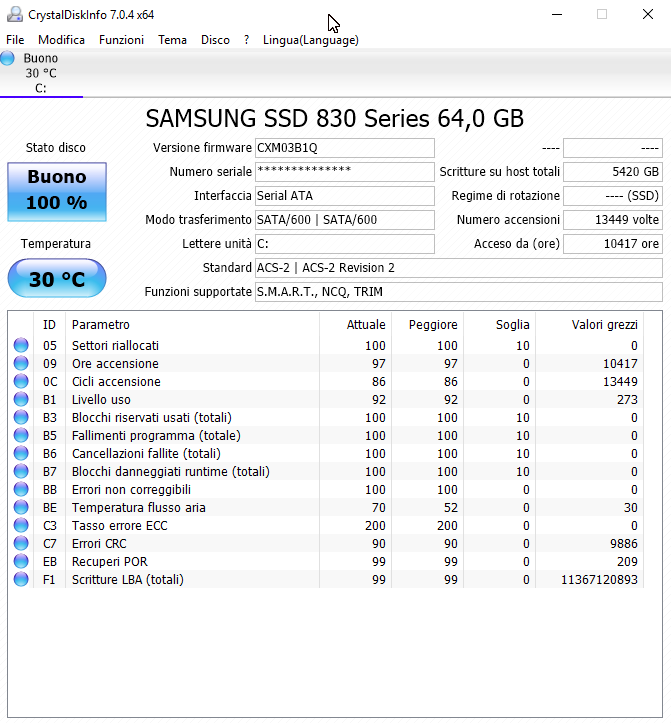Viewport: 671px width, 723px height.
Task: Click status orb of Scritture LBA row
Action: pos(21,579)
